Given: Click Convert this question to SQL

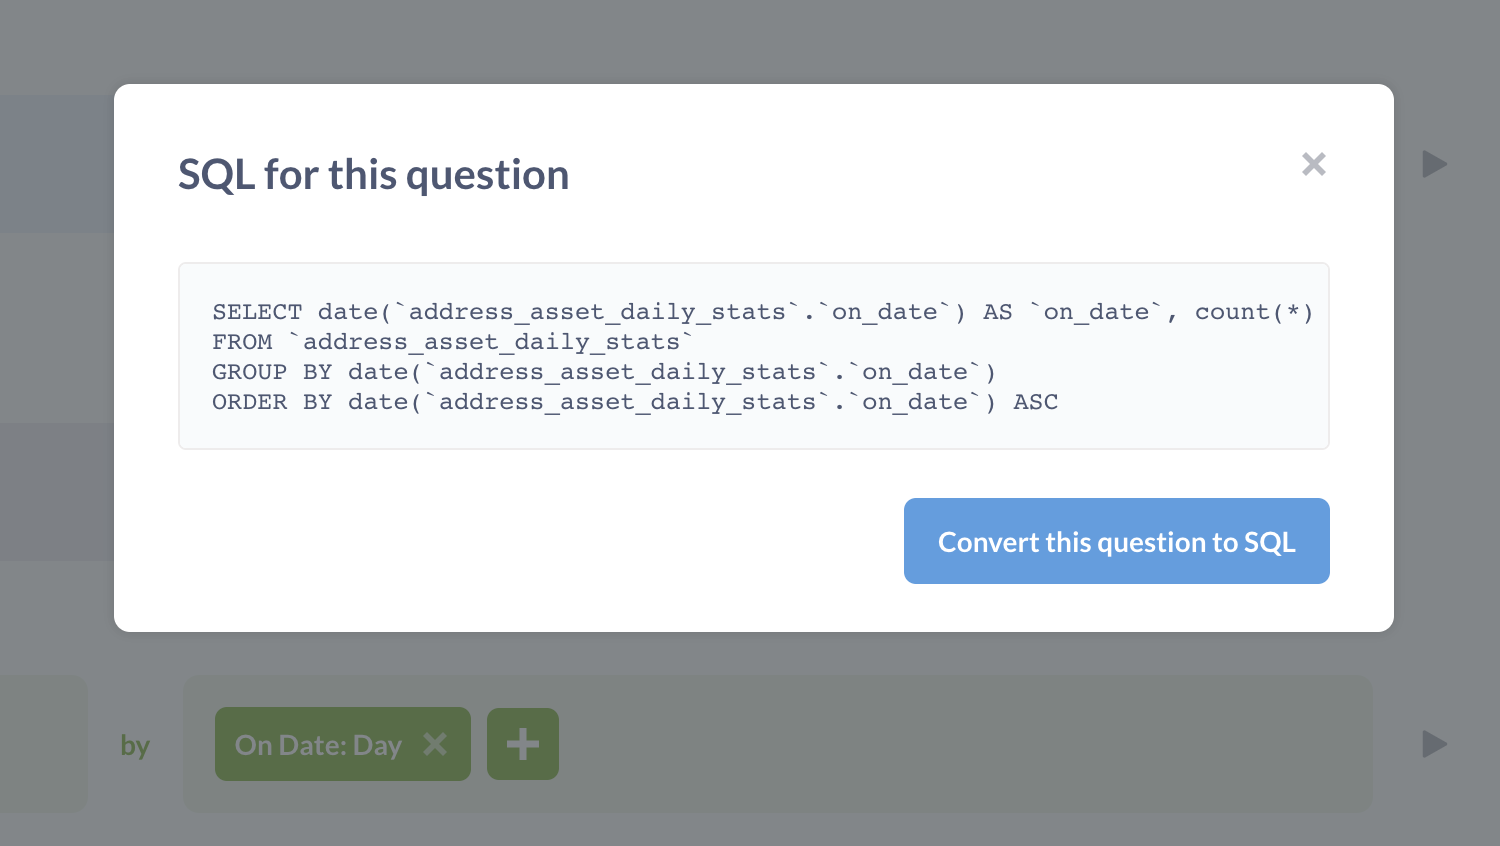Looking at the screenshot, I should click(1116, 541).
